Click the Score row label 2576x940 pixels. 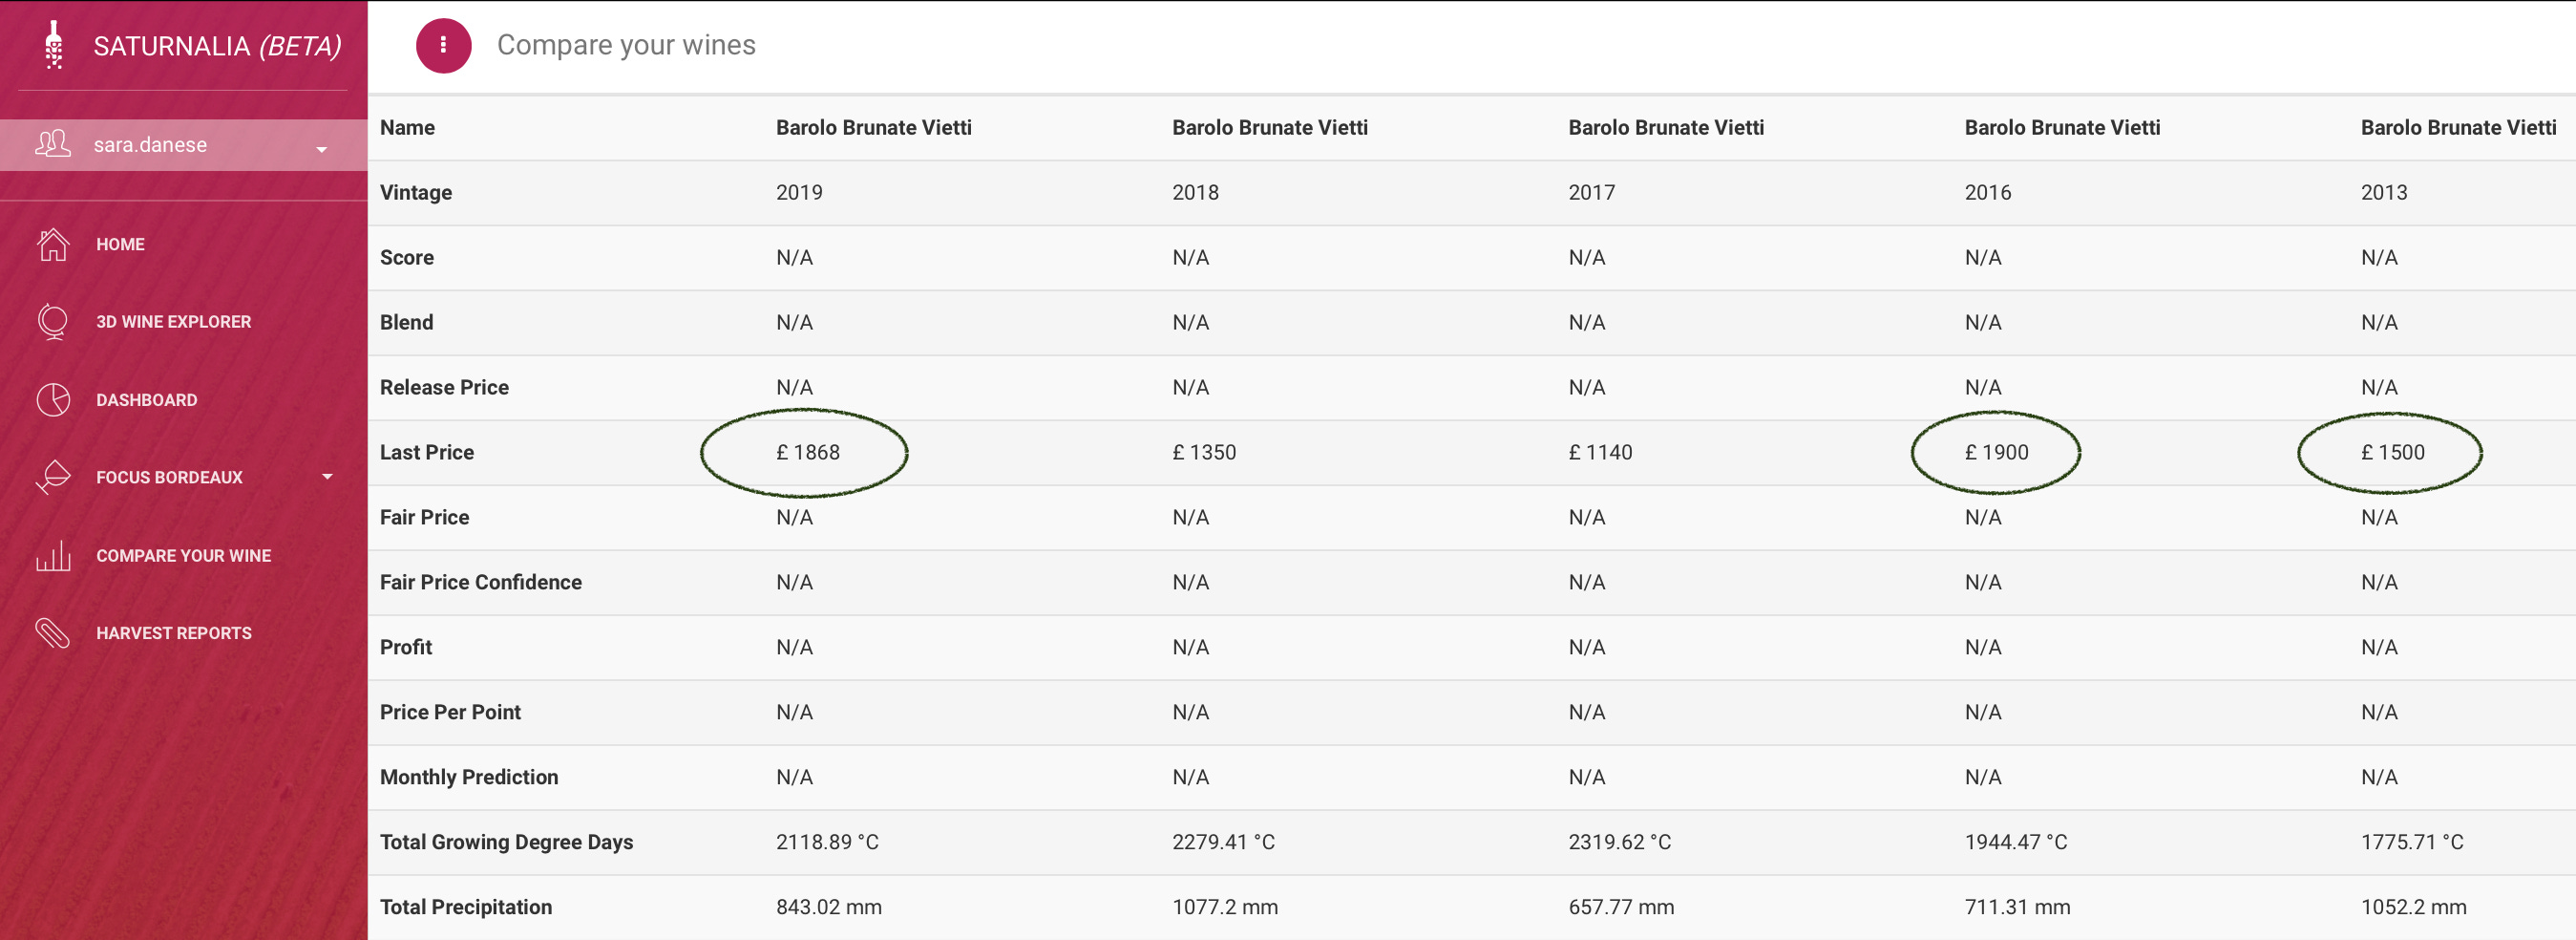click(x=407, y=257)
